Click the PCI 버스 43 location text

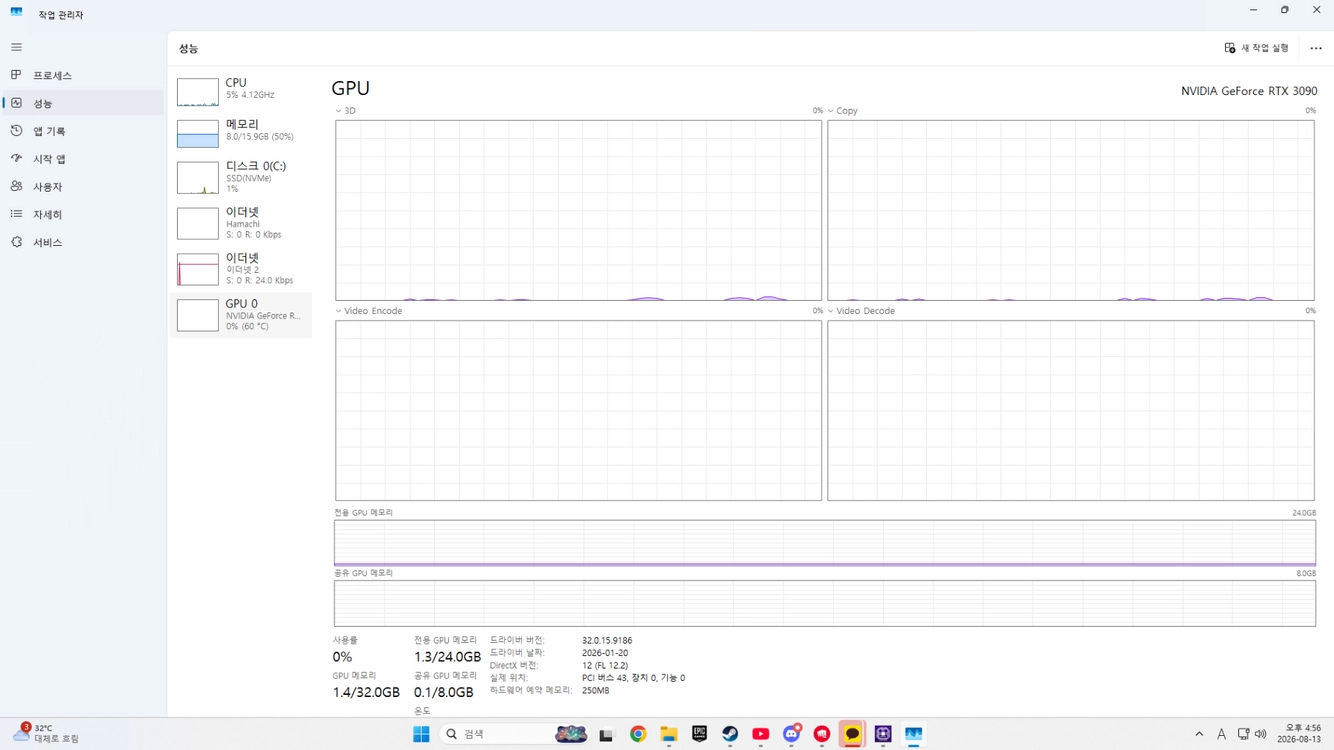(x=634, y=678)
